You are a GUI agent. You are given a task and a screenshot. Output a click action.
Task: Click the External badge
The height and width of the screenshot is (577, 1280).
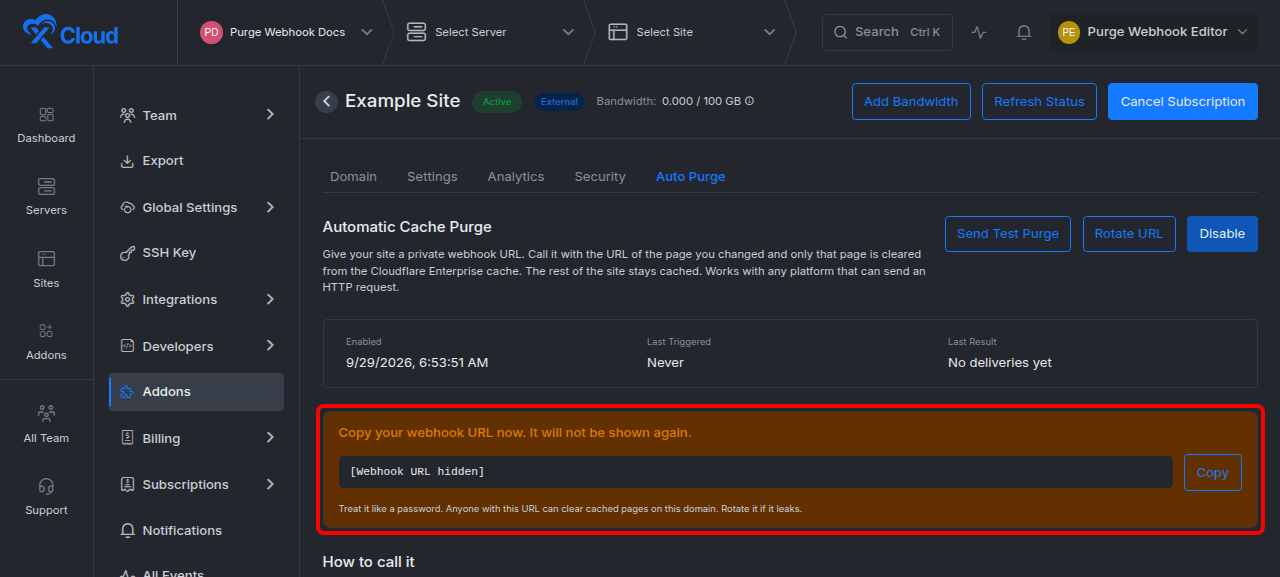[559, 101]
